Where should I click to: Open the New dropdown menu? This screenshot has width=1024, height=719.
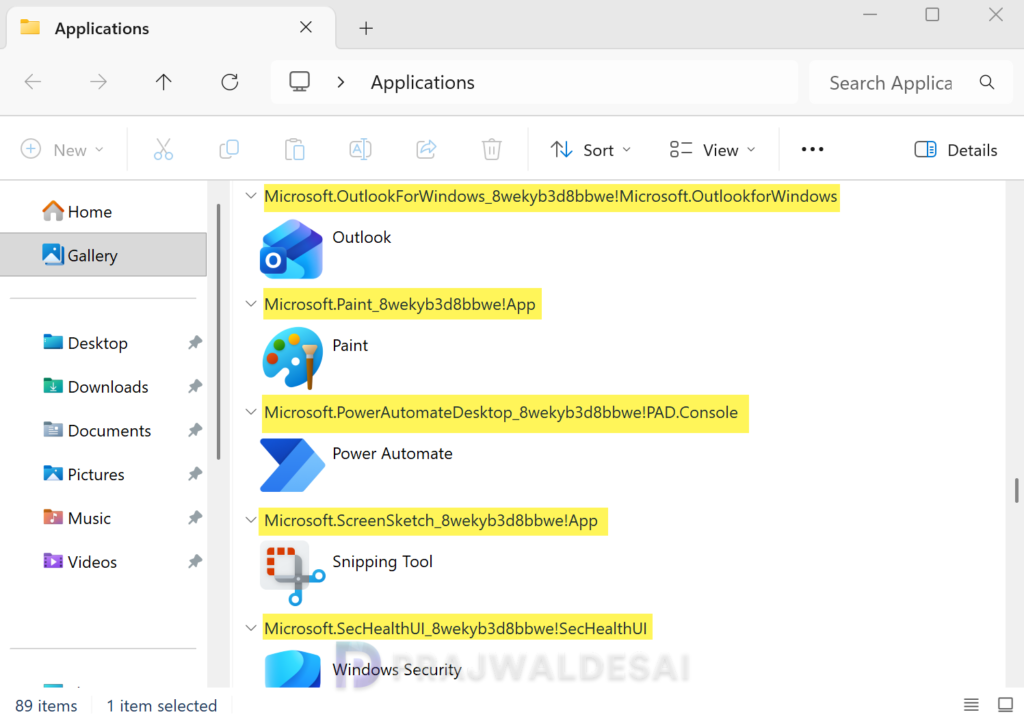tap(63, 150)
